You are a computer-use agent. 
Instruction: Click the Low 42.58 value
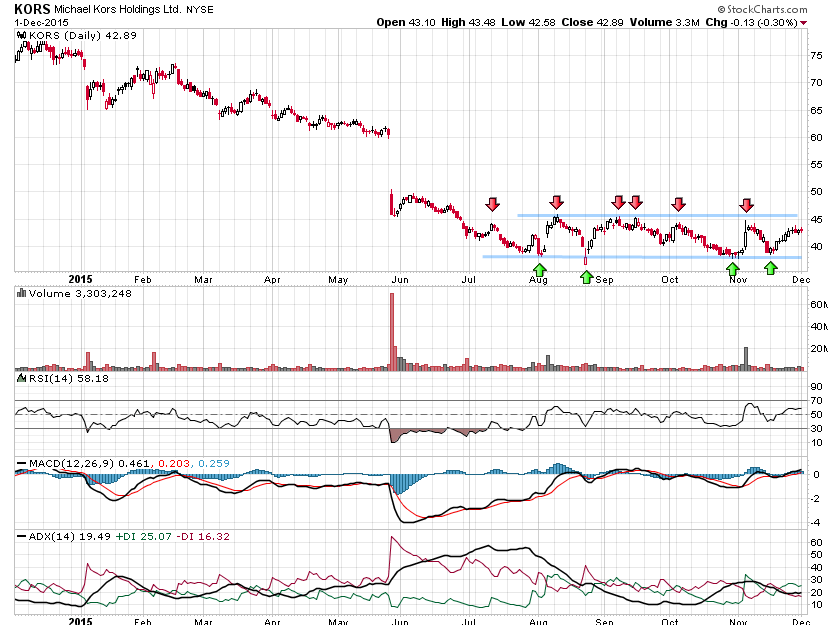coord(528,22)
